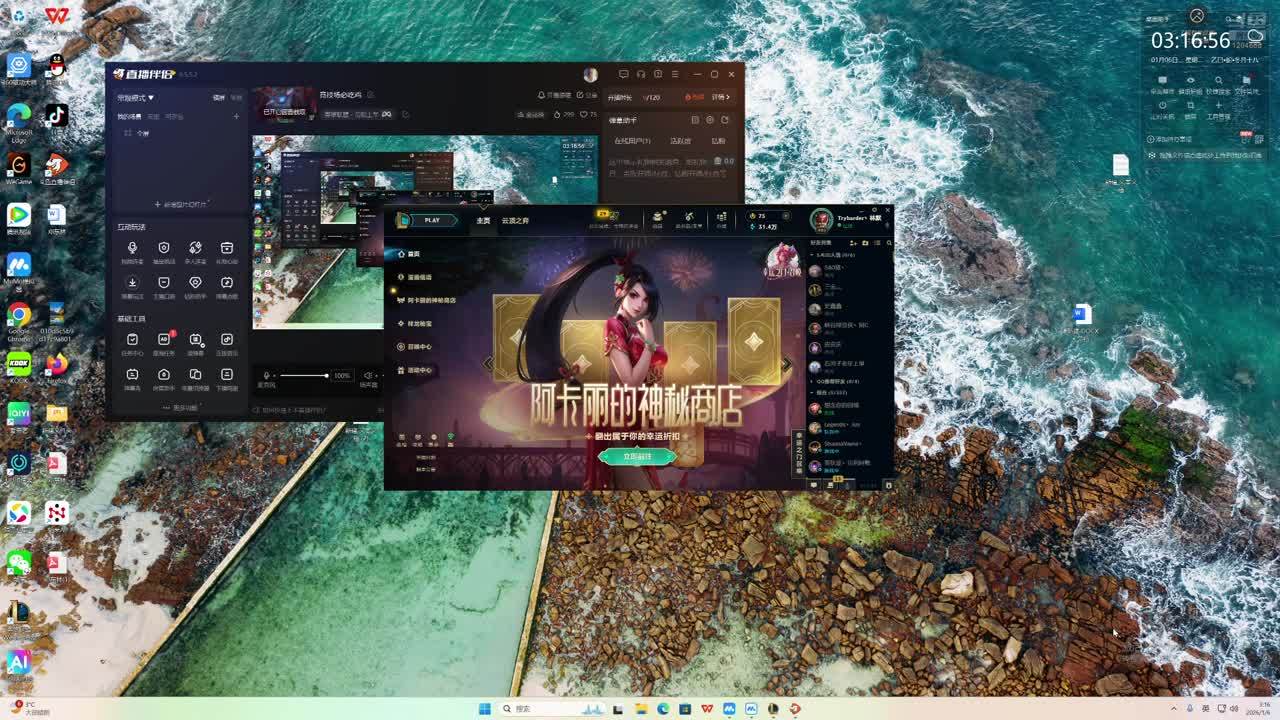The image size is (1280, 720).
Task: Expand the 常规模式 mode dropdown
Action: tap(136, 98)
